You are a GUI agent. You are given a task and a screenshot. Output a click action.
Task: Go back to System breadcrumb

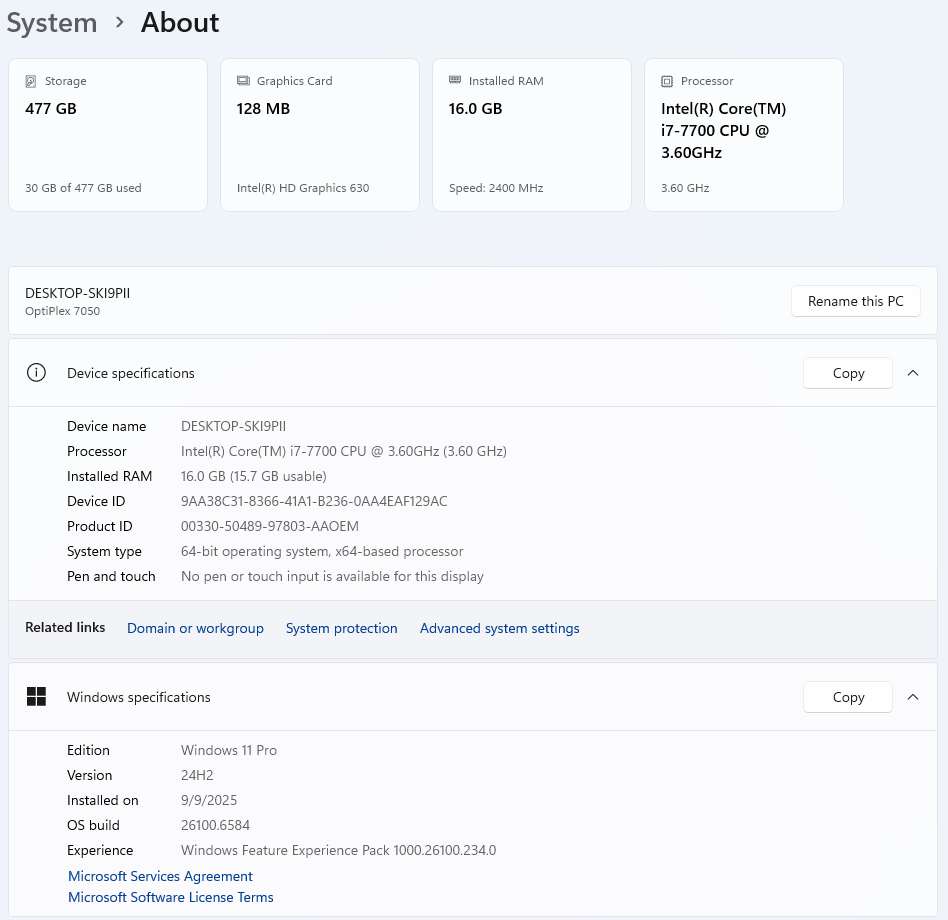[52, 23]
